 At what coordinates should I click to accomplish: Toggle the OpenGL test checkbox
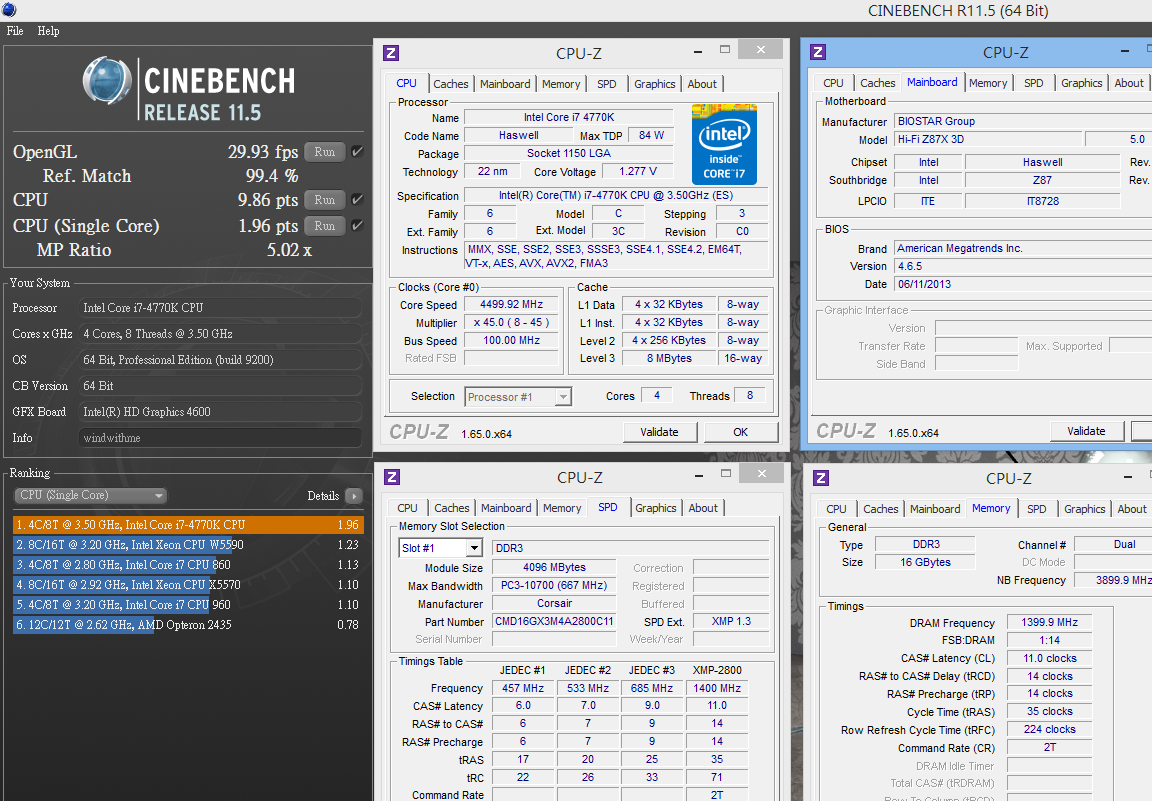[x=358, y=152]
